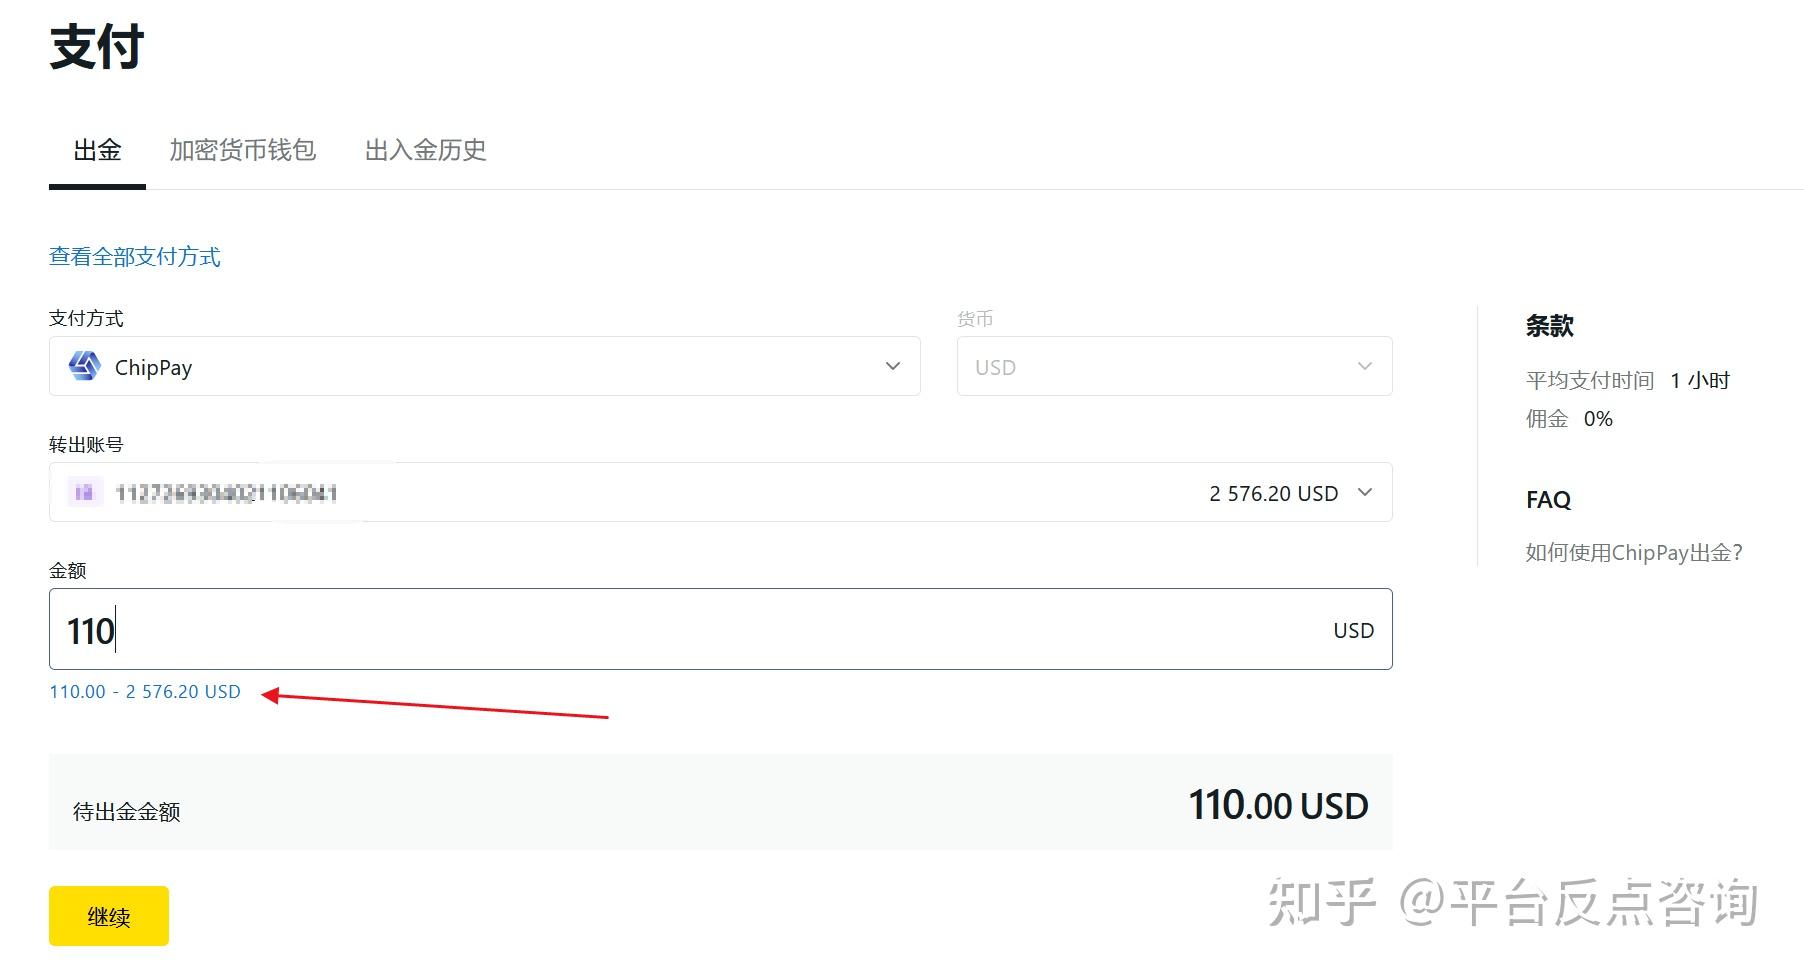Screen dimensions: 1804x975
Task: Click the 查看全部支付方式 link
Action: click(135, 257)
